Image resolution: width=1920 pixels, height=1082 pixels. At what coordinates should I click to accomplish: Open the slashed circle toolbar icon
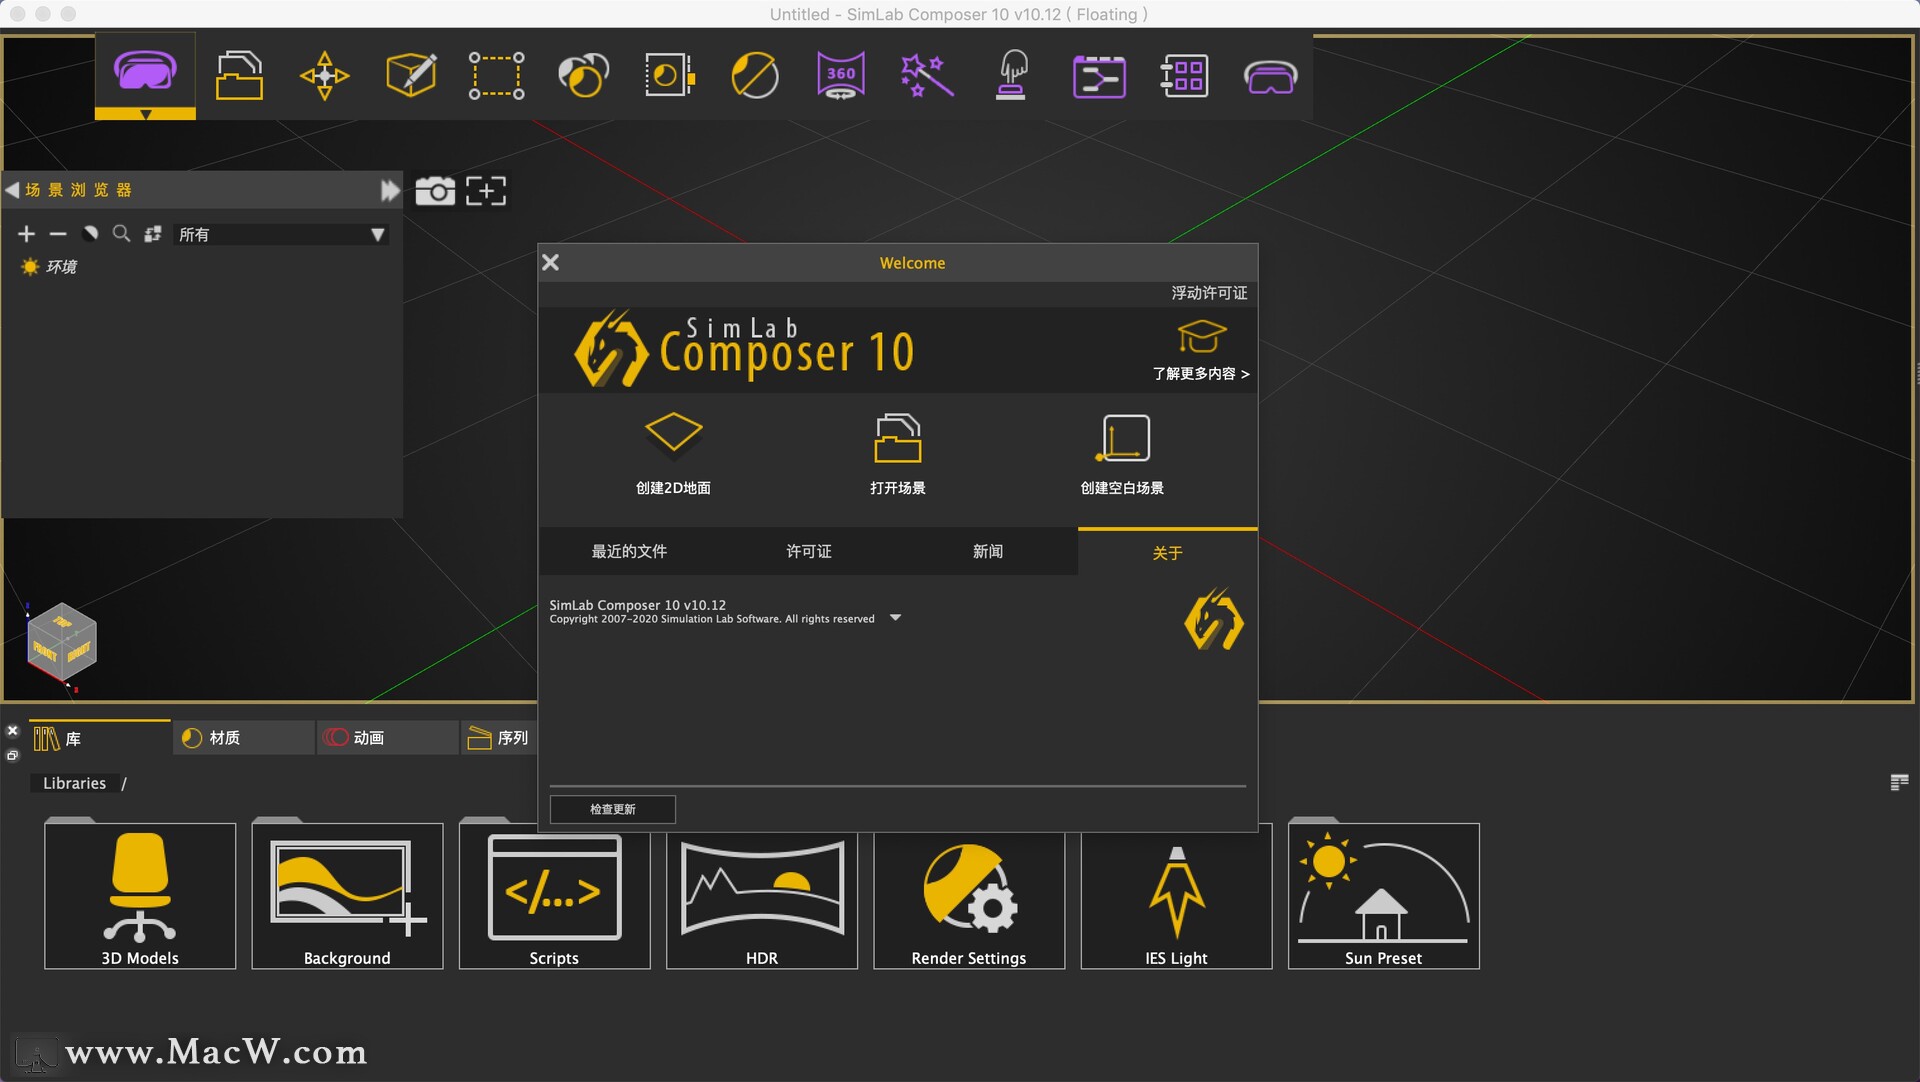755,76
